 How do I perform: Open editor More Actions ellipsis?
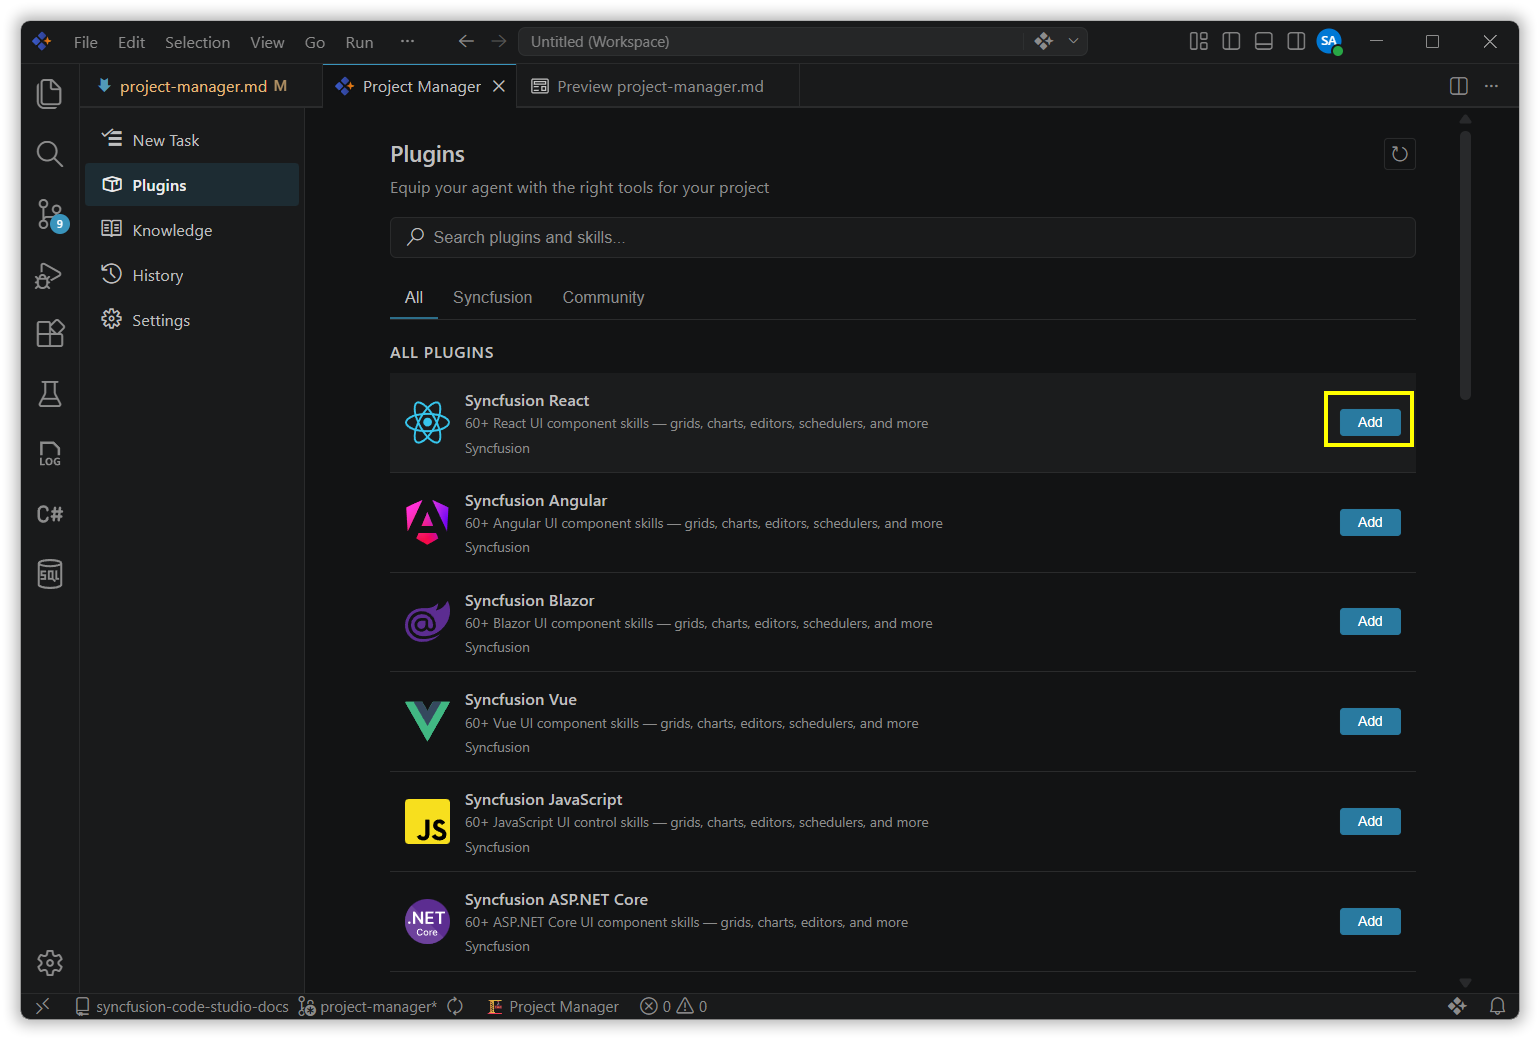1491,86
